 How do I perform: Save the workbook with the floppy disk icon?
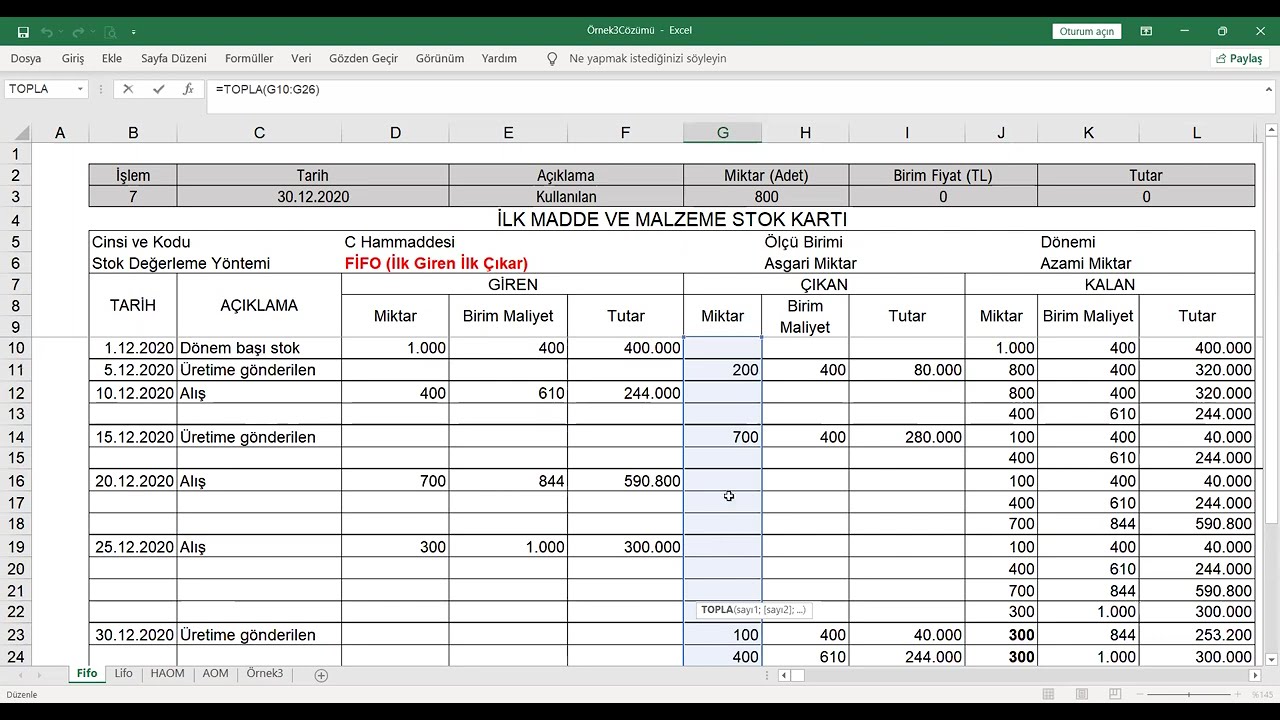[x=23, y=32]
